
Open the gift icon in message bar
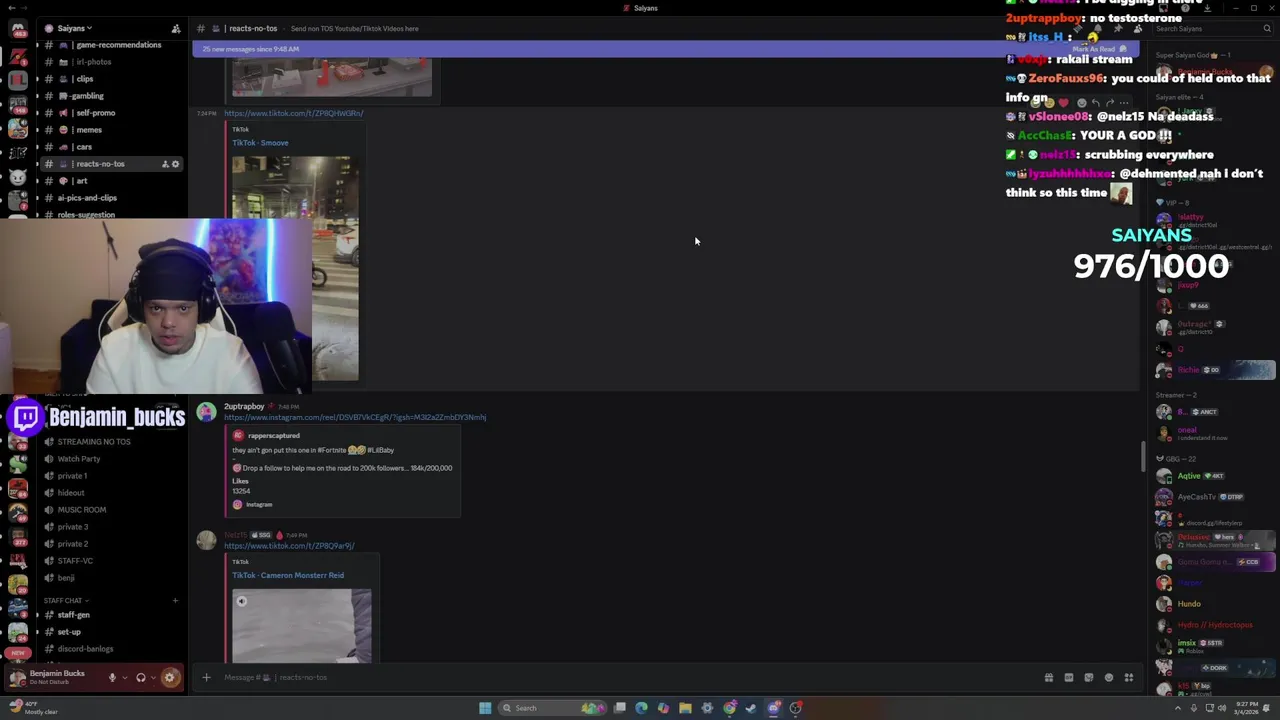pos(1049,677)
